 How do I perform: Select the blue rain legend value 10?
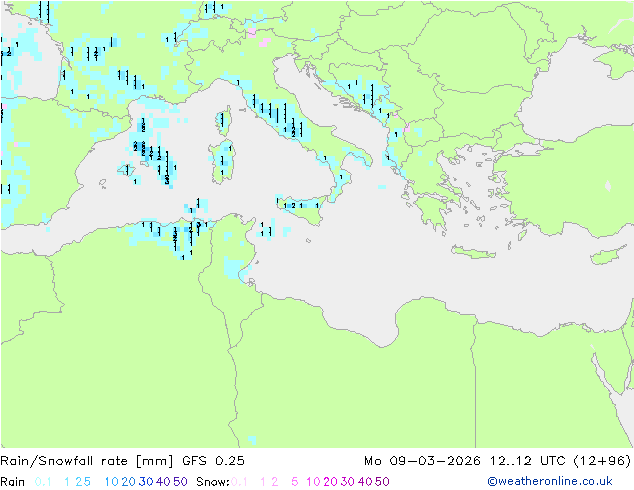pyautogui.click(x=111, y=482)
